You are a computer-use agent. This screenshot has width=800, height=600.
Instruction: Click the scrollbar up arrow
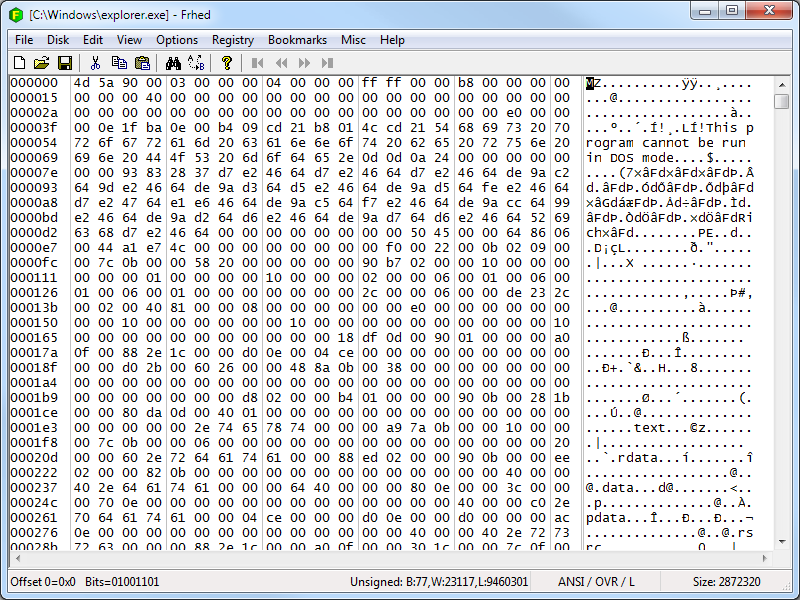(783, 83)
